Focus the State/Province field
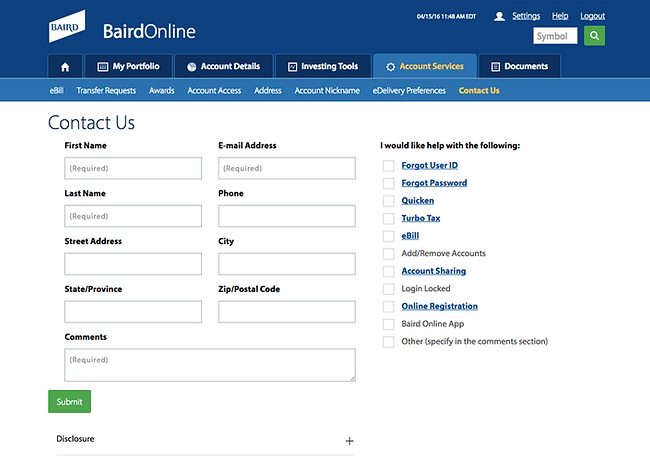Screen dimensions: 650x459 point(133,312)
